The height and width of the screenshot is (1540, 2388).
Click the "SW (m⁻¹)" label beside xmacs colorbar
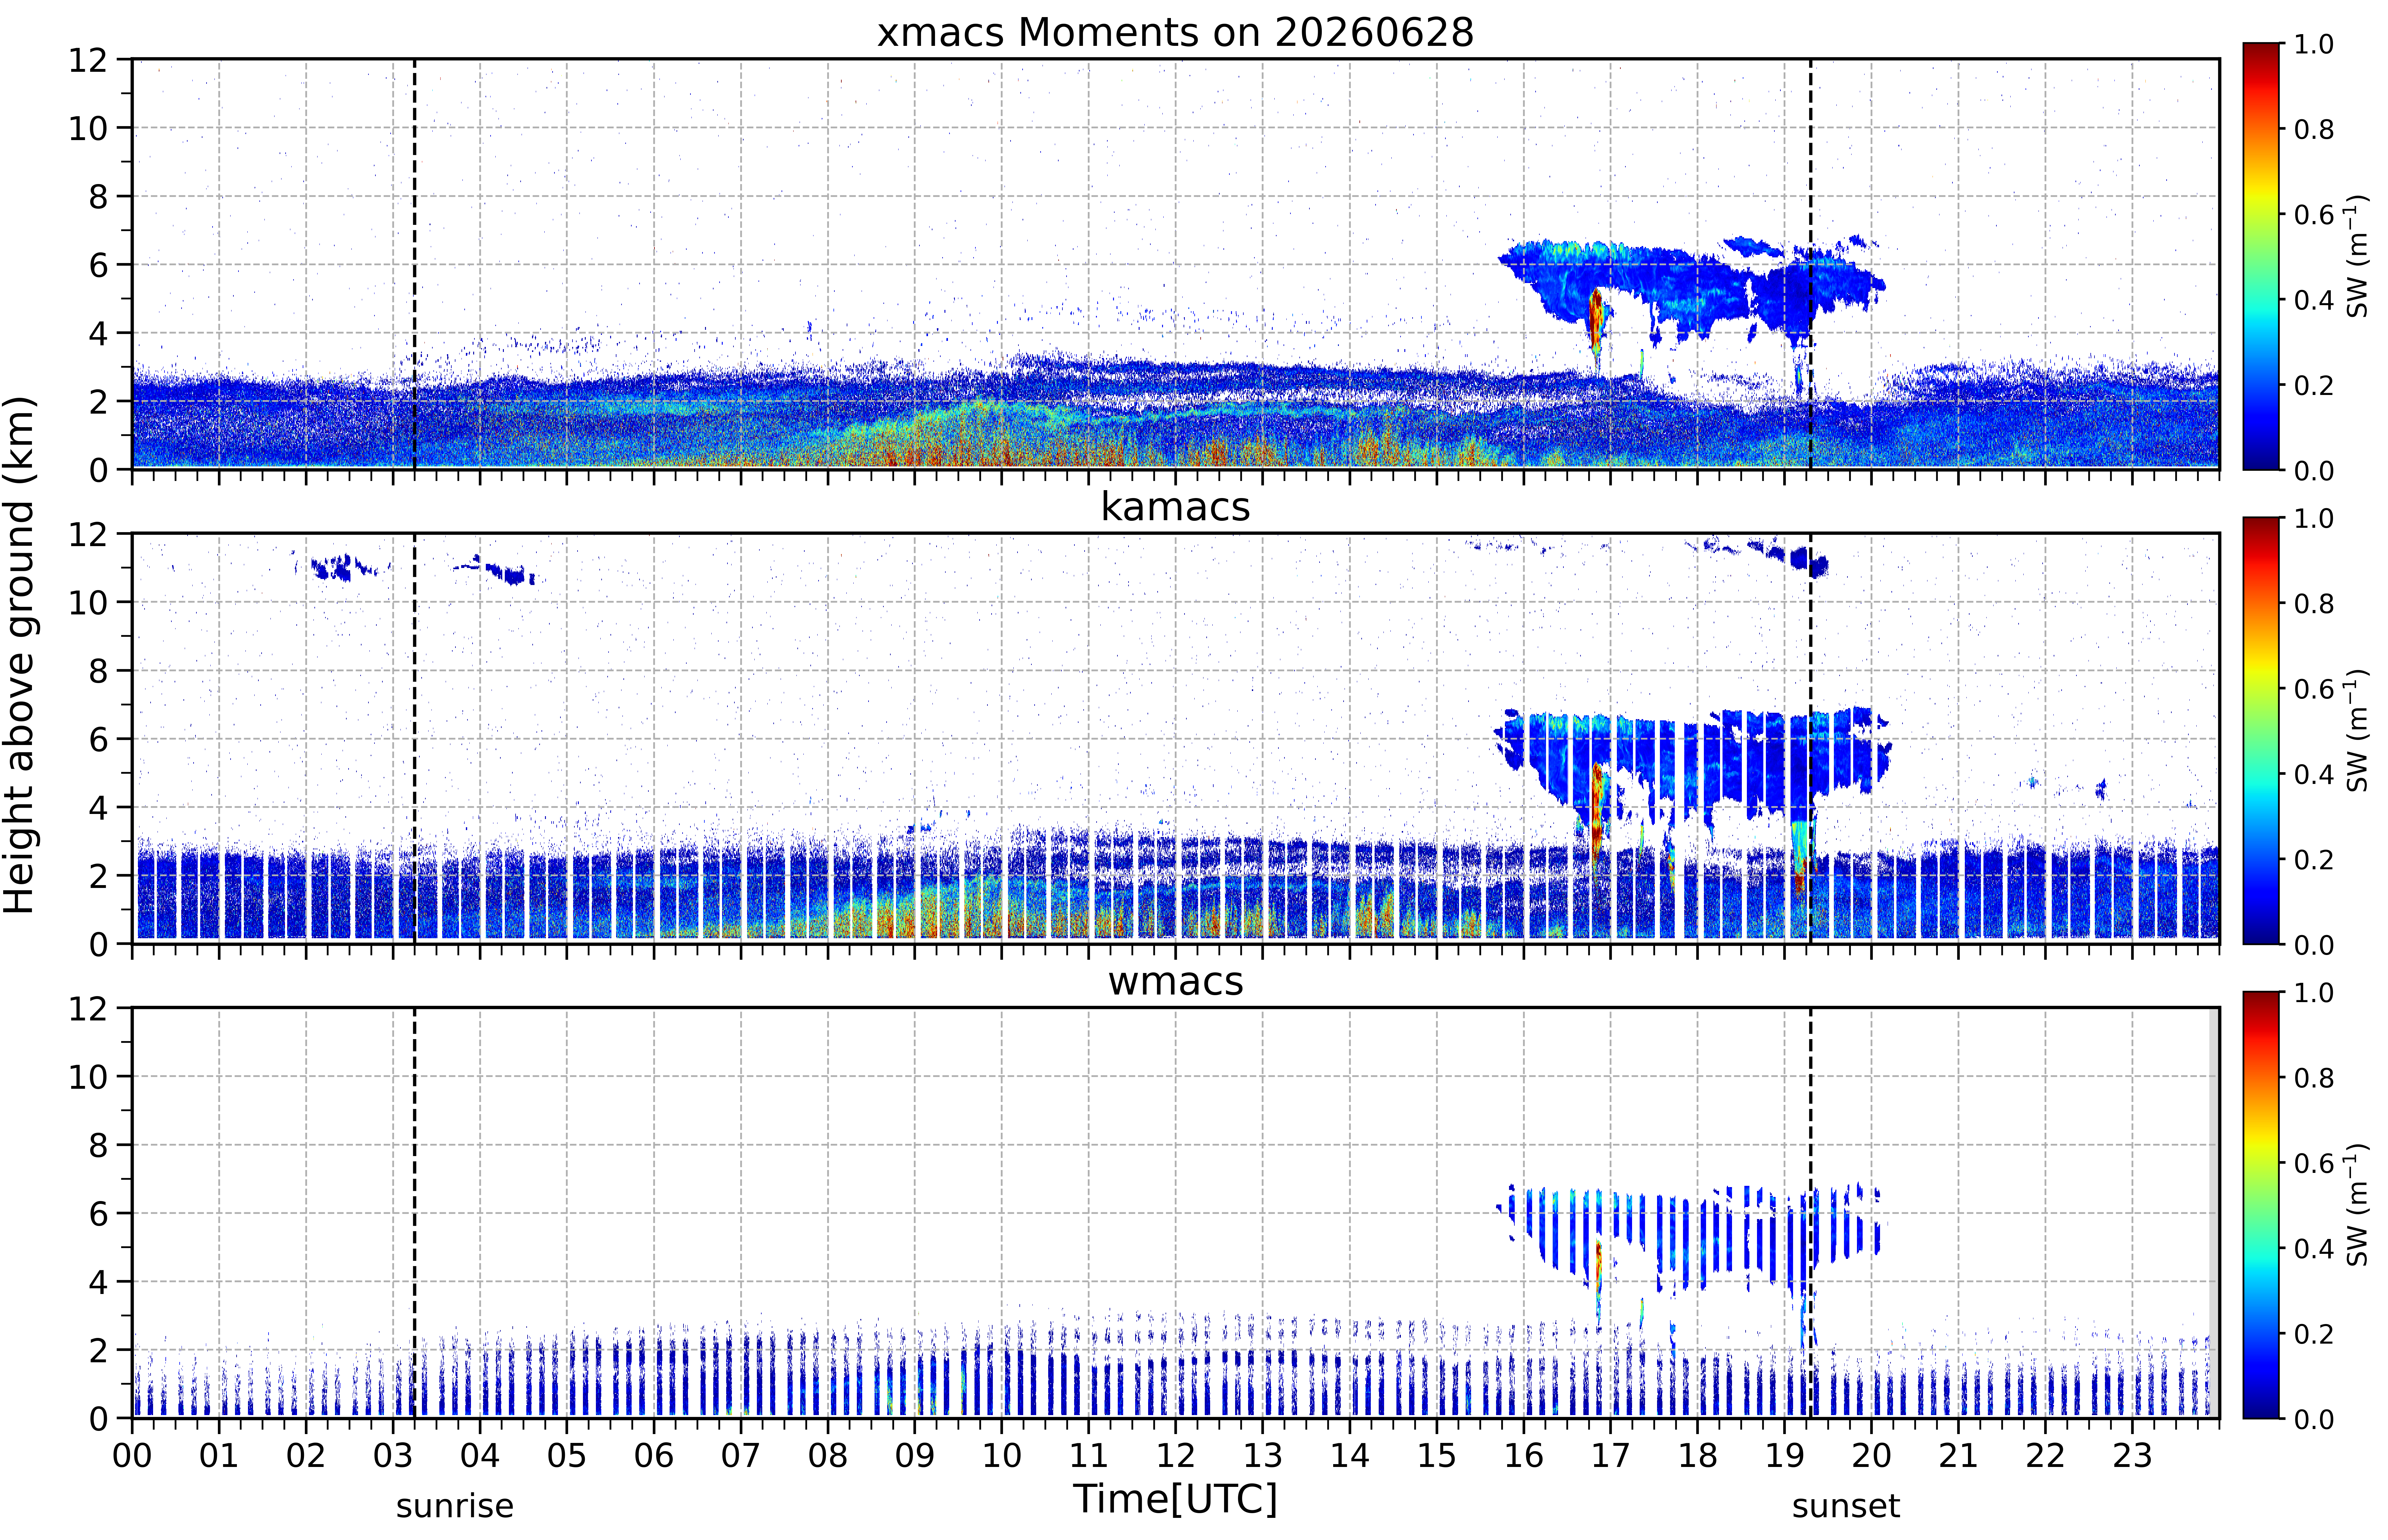pos(2358,256)
